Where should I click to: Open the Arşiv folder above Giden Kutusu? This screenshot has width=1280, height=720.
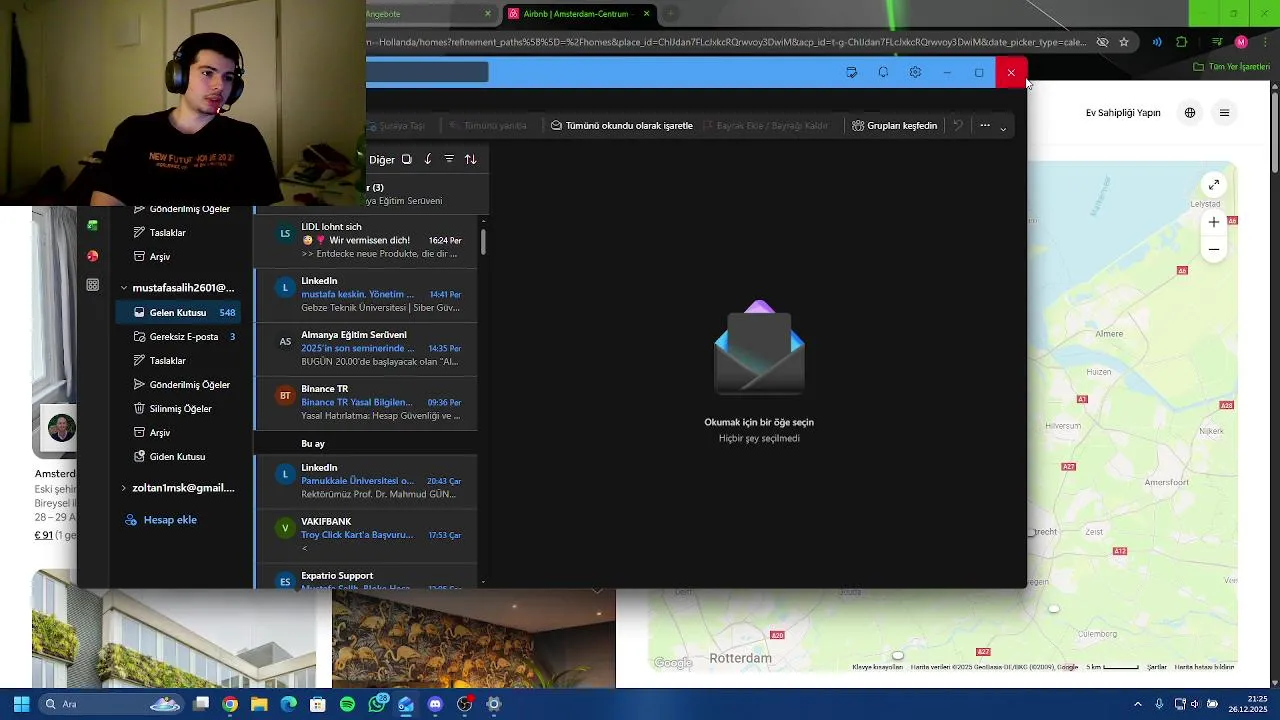coord(178,432)
